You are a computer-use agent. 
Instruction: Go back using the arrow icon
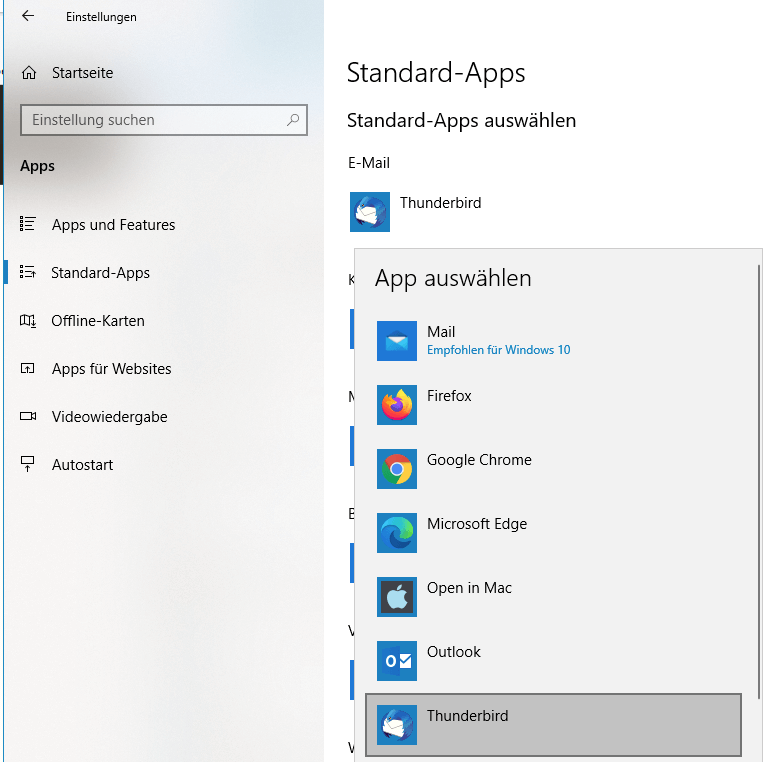point(28,16)
